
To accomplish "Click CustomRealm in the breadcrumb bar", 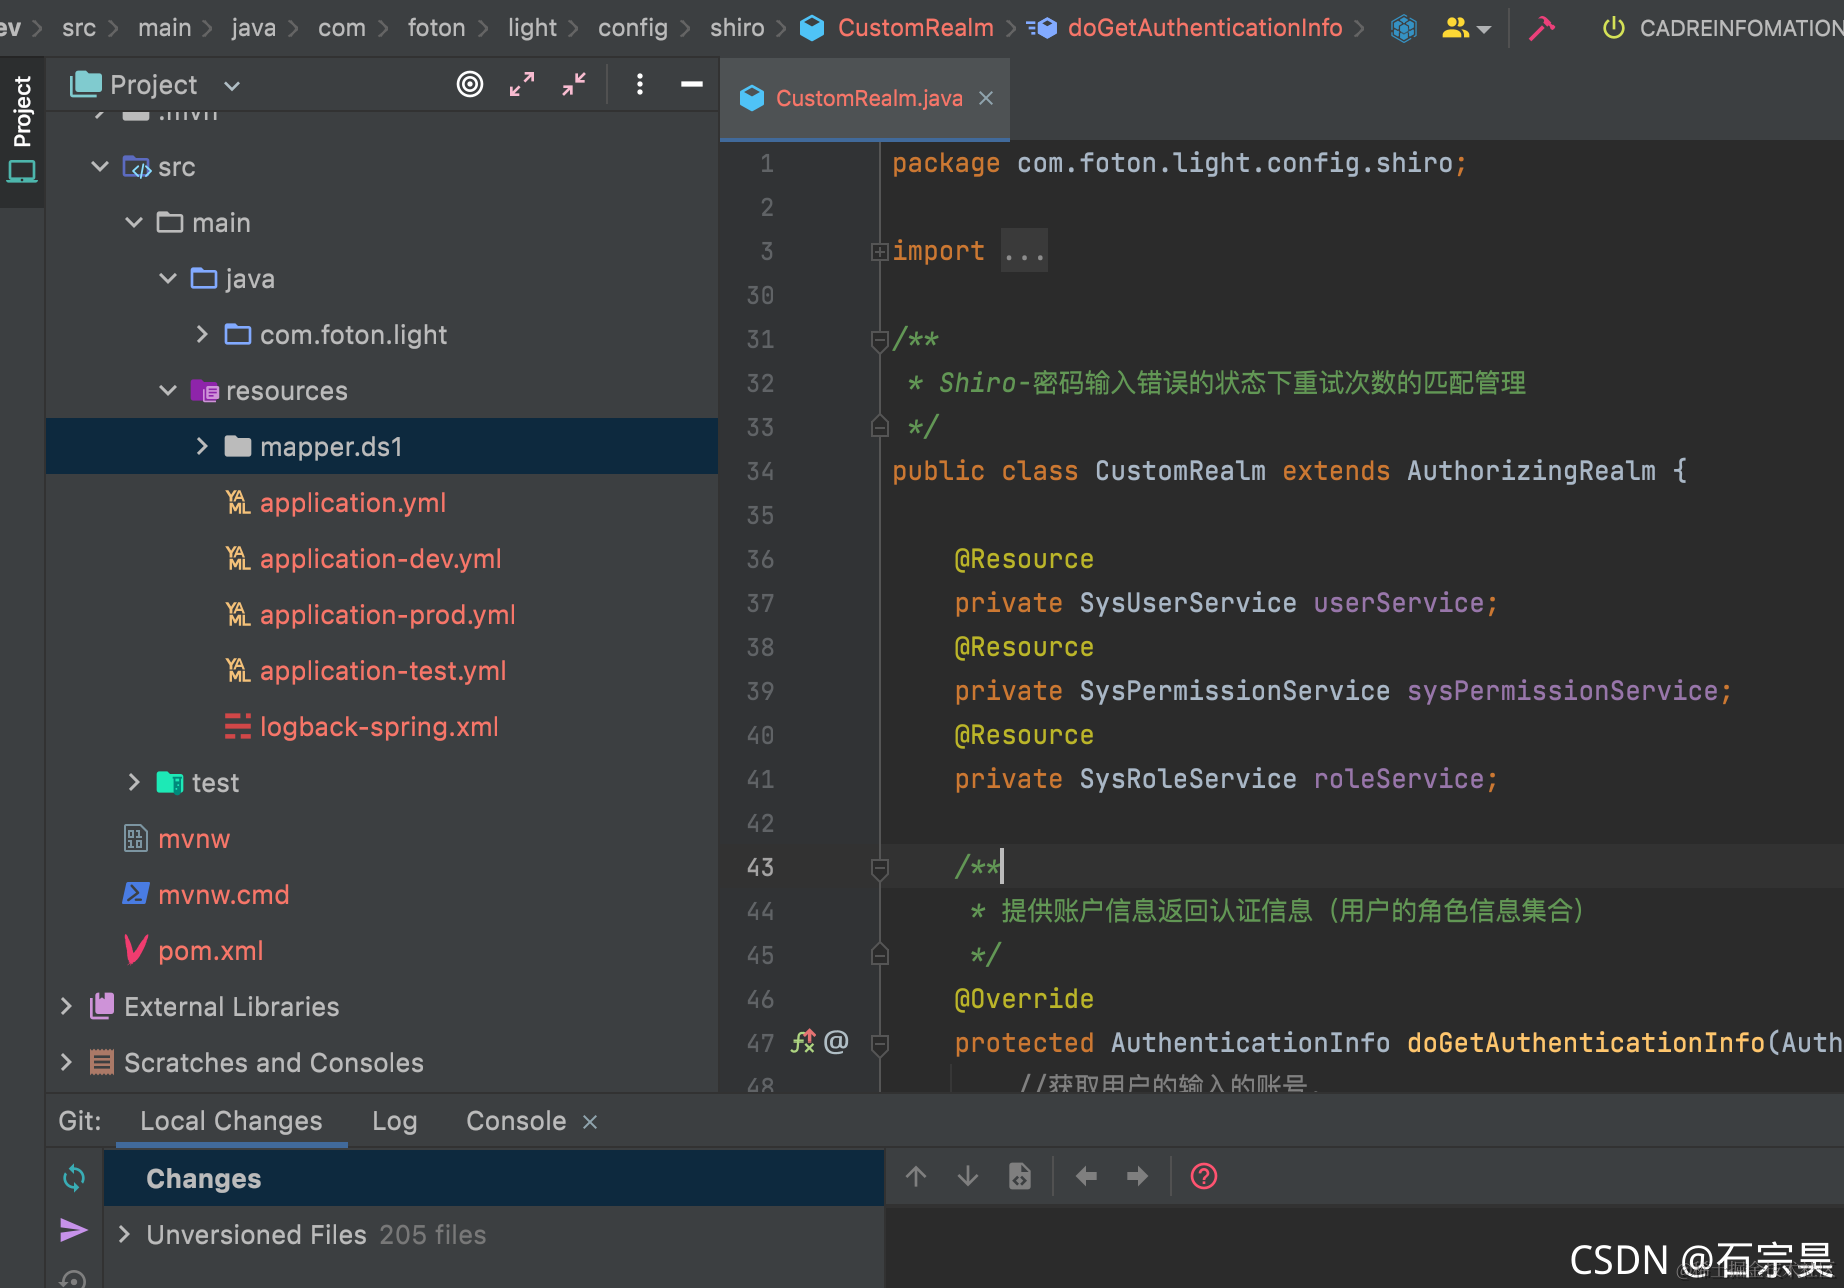I will tap(915, 28).
